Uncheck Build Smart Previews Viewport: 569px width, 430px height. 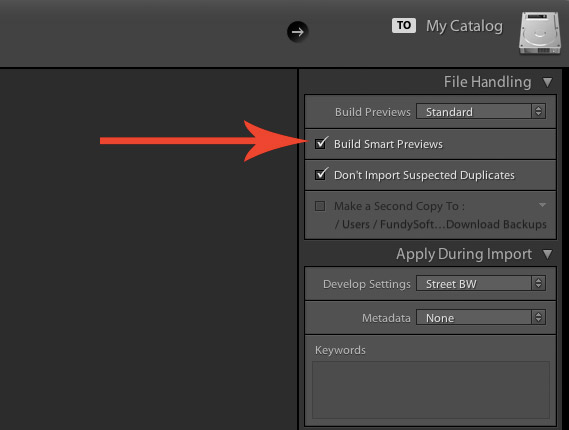[x=320, y=144]
